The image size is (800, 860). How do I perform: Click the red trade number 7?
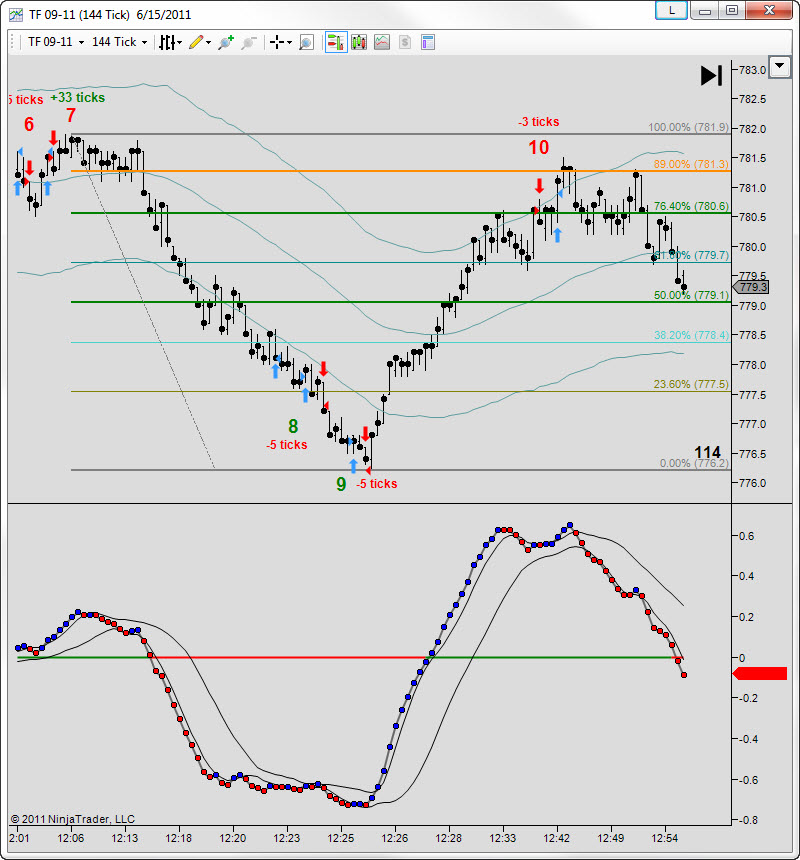coord(71,115)
